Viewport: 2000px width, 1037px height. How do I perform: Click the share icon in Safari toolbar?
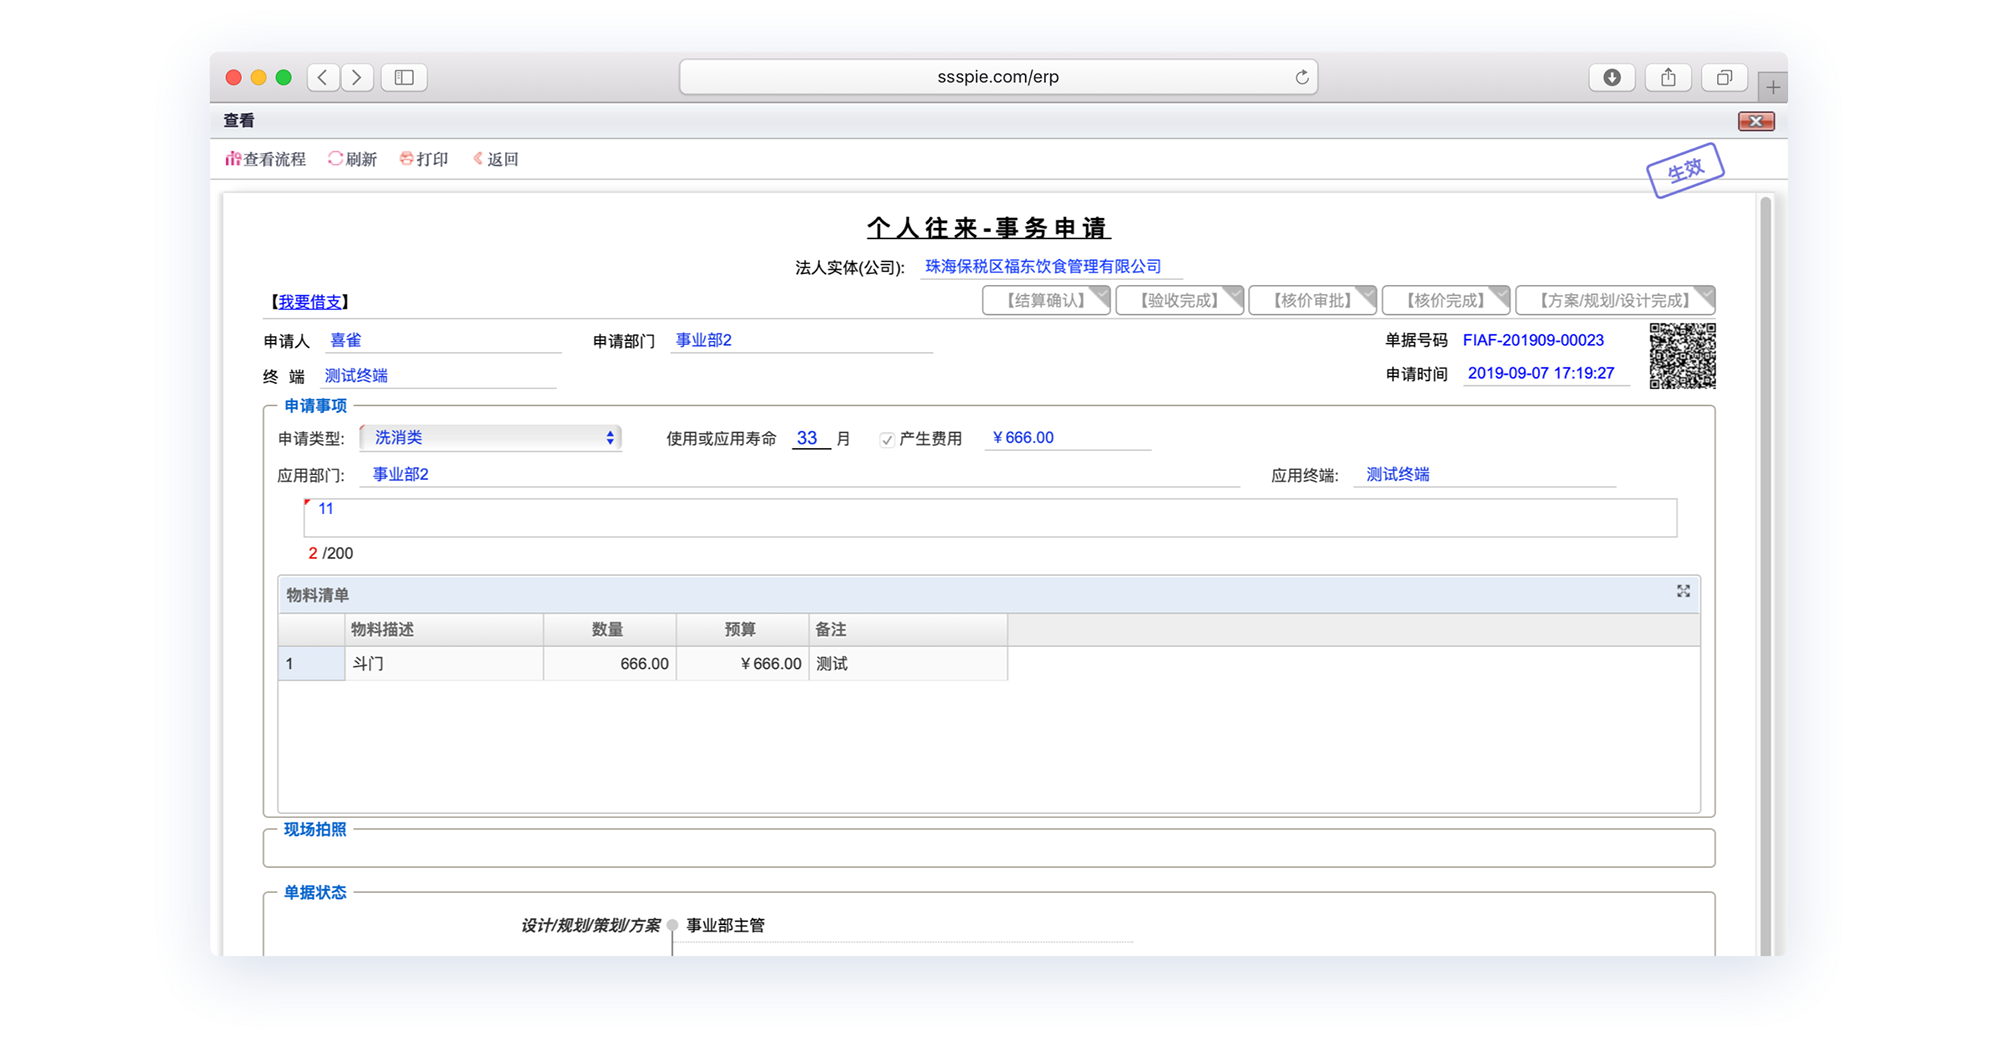tap(1668, 77)
